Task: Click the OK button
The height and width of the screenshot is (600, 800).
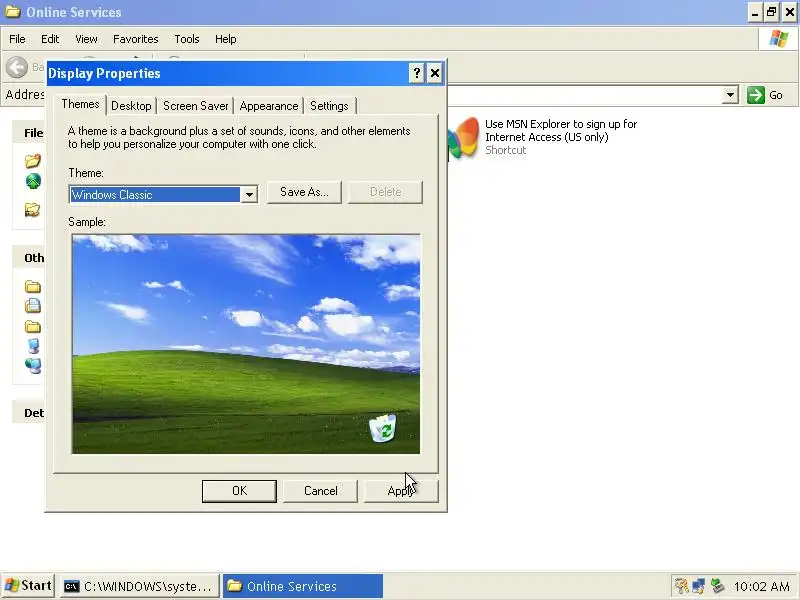Action: tap(239, 491)
